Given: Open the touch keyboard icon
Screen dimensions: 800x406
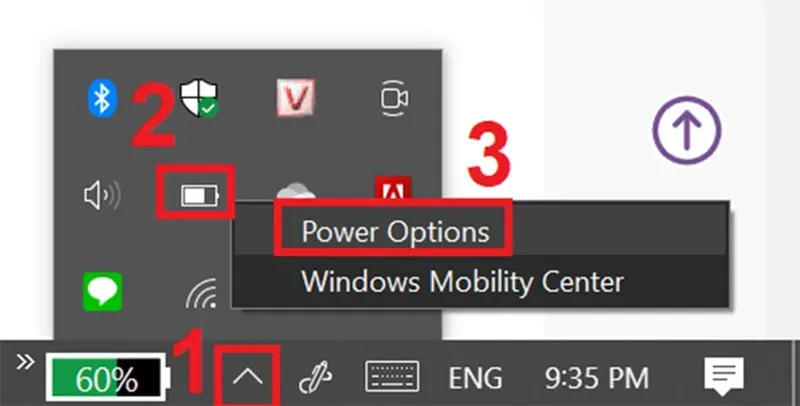Looking at the screenshot, I should click(x=393, y=377).
